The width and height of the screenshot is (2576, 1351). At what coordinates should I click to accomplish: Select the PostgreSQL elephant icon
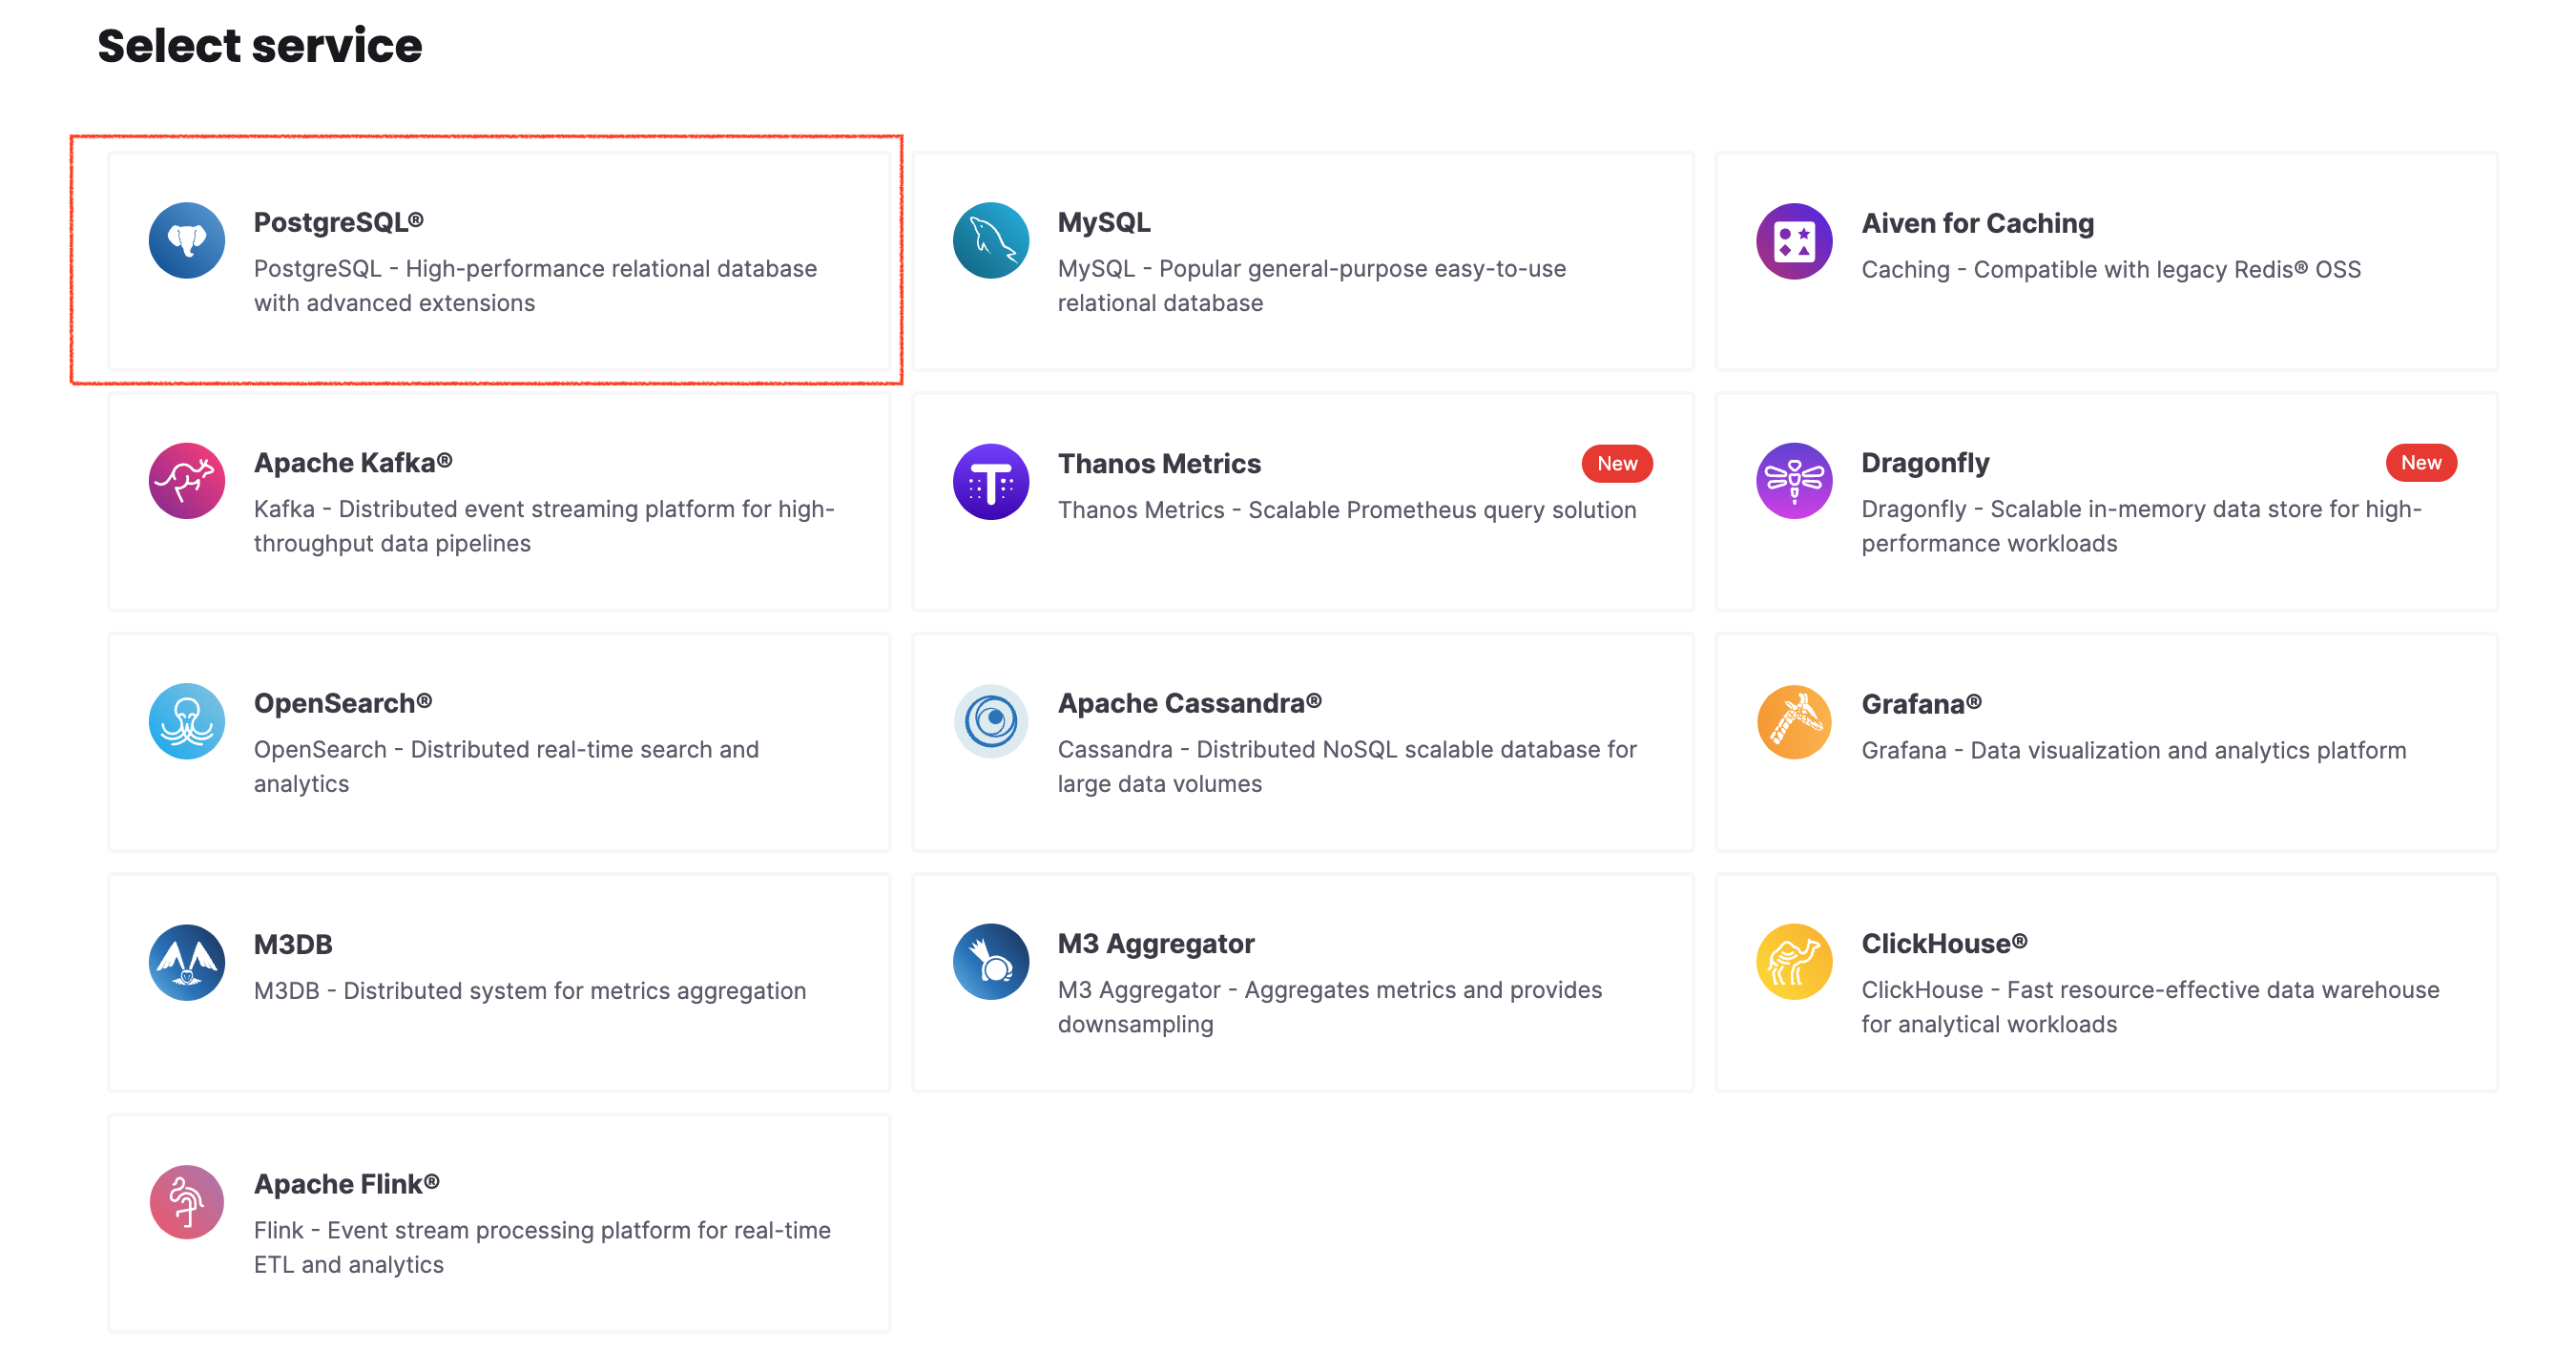point(186,240)
